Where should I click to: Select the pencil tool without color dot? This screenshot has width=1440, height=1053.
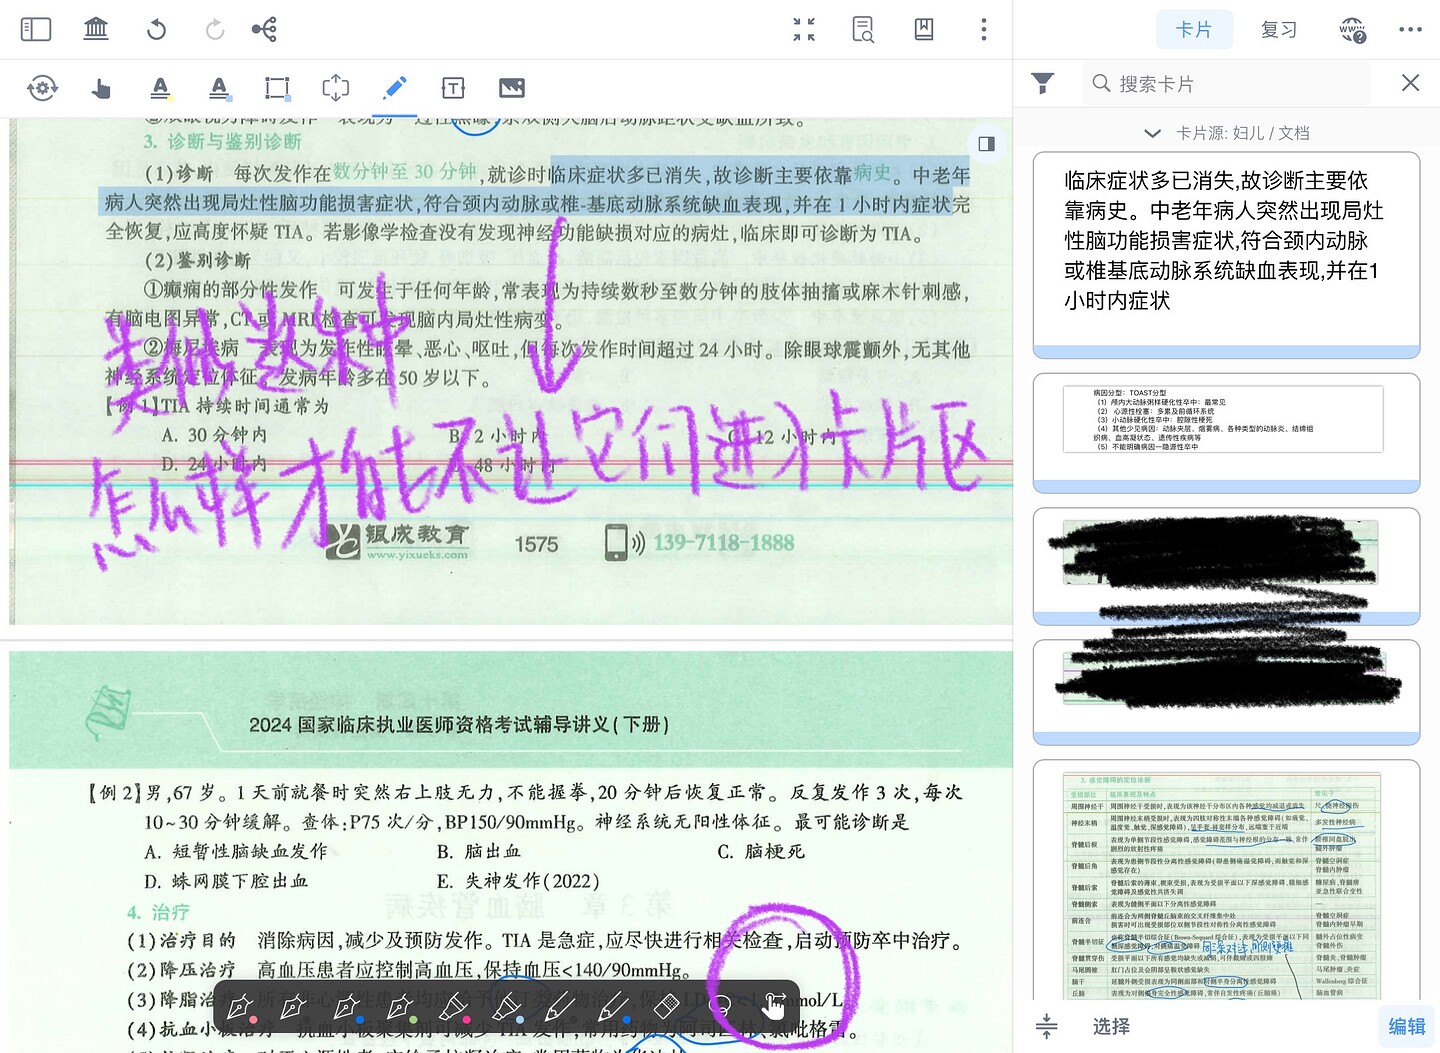[x=560, y=1005]
